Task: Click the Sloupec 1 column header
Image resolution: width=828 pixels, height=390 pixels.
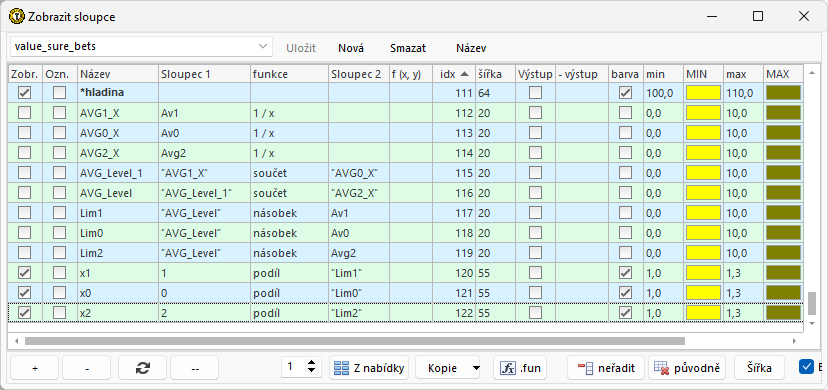Action: pos(204,74)
